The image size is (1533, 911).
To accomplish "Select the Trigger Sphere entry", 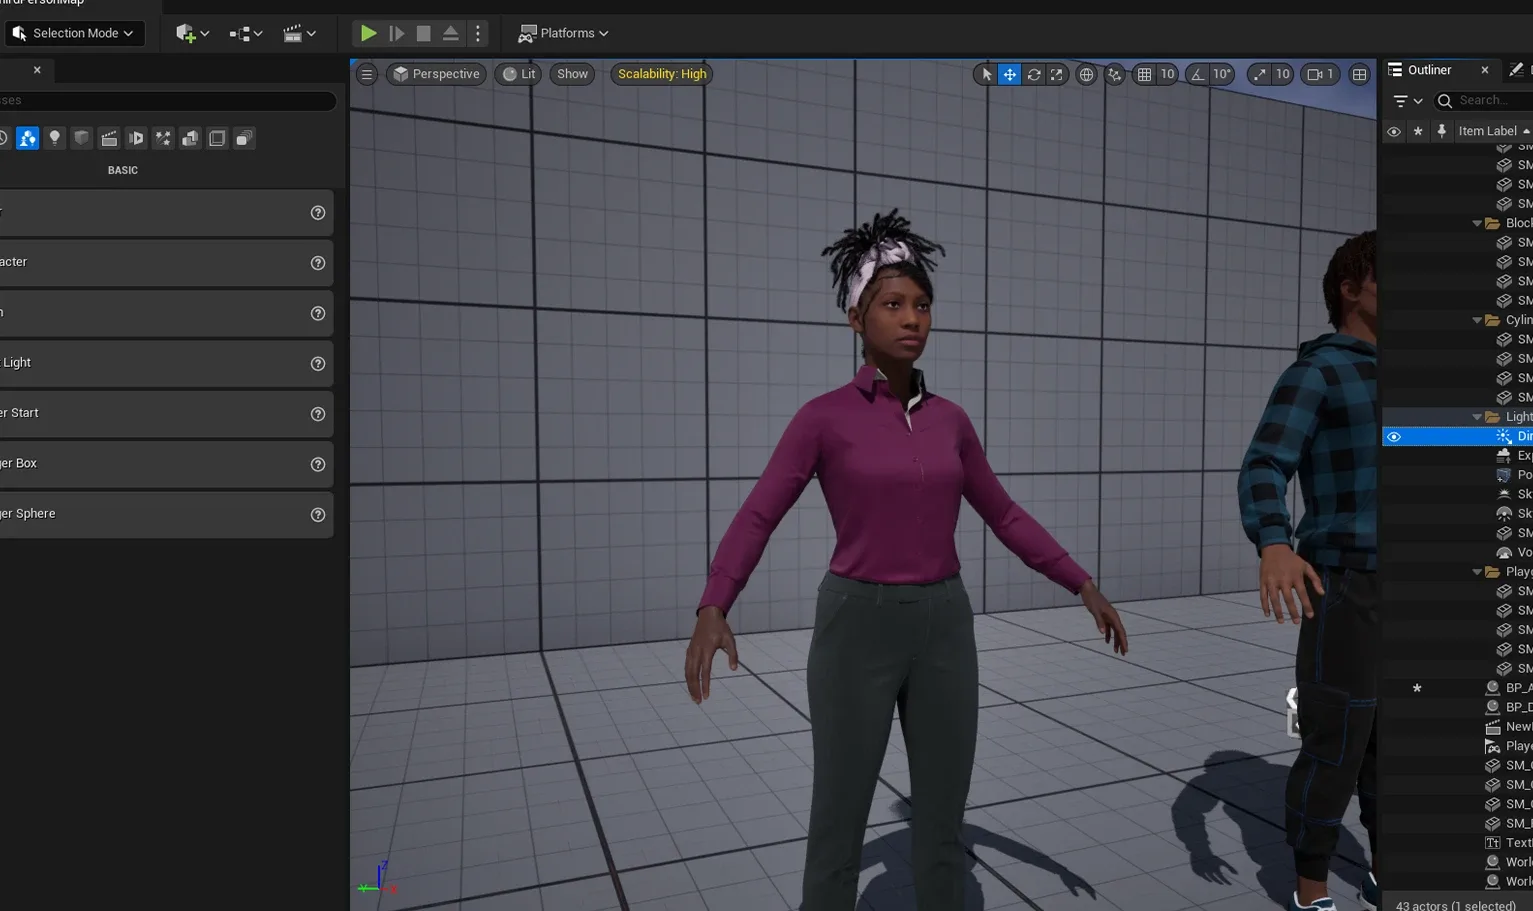I will [x=165, y=515].
